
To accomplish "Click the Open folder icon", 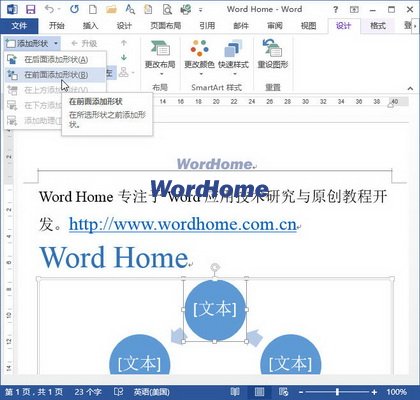I will coord(111,10).
